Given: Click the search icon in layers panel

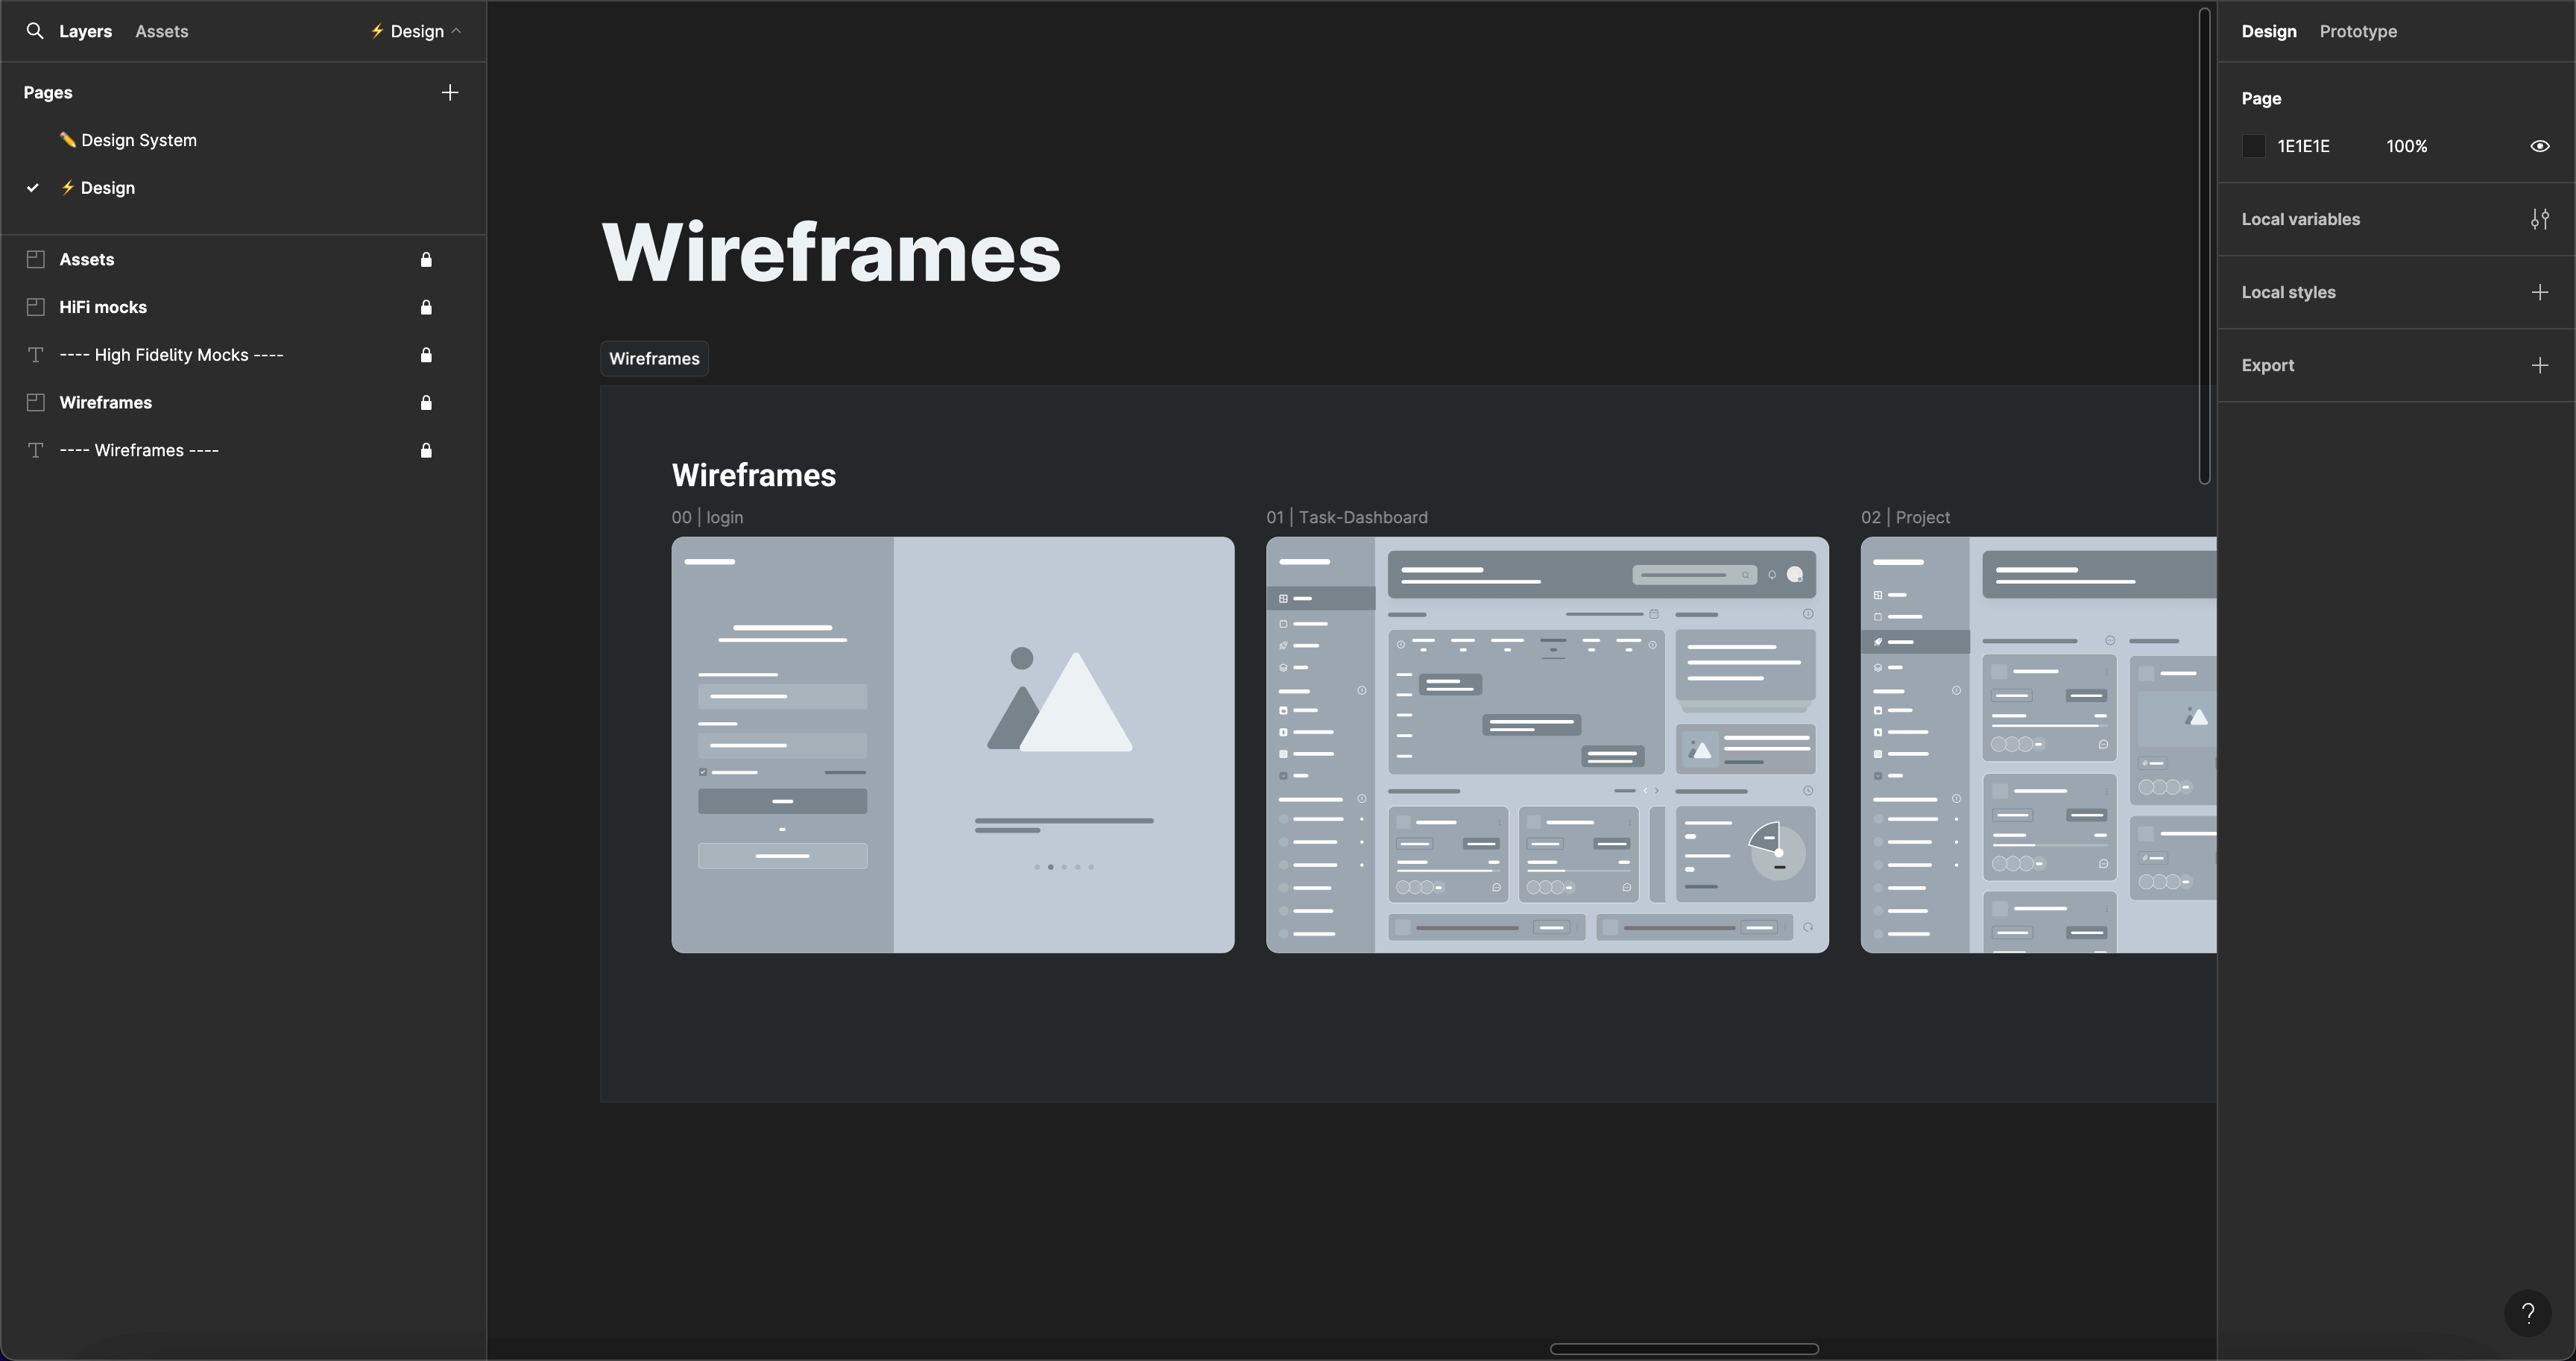Looking at the screenshot, I should 35,31.
